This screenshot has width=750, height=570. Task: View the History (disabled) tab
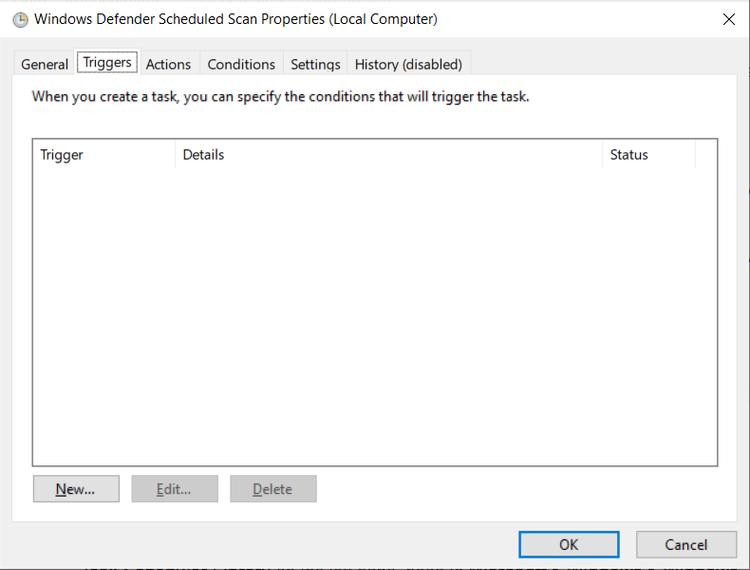tap(408, 64)
